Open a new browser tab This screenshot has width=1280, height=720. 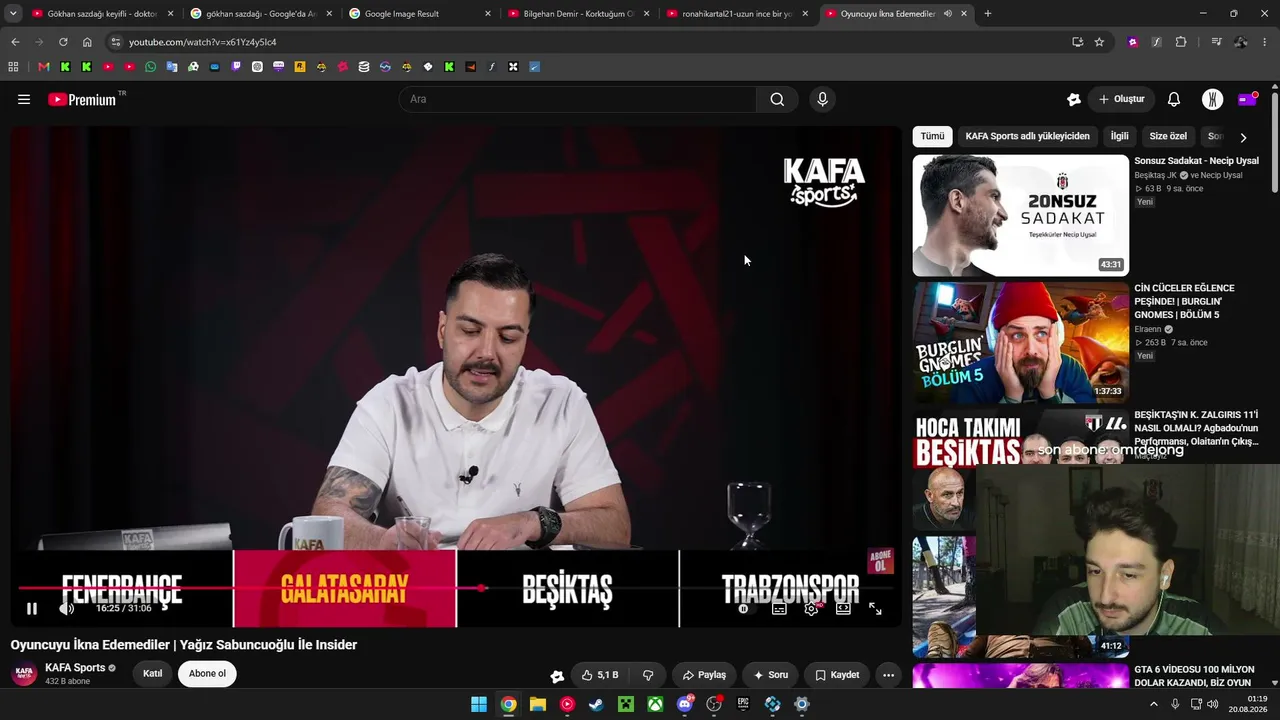click(x=988, y=14)
